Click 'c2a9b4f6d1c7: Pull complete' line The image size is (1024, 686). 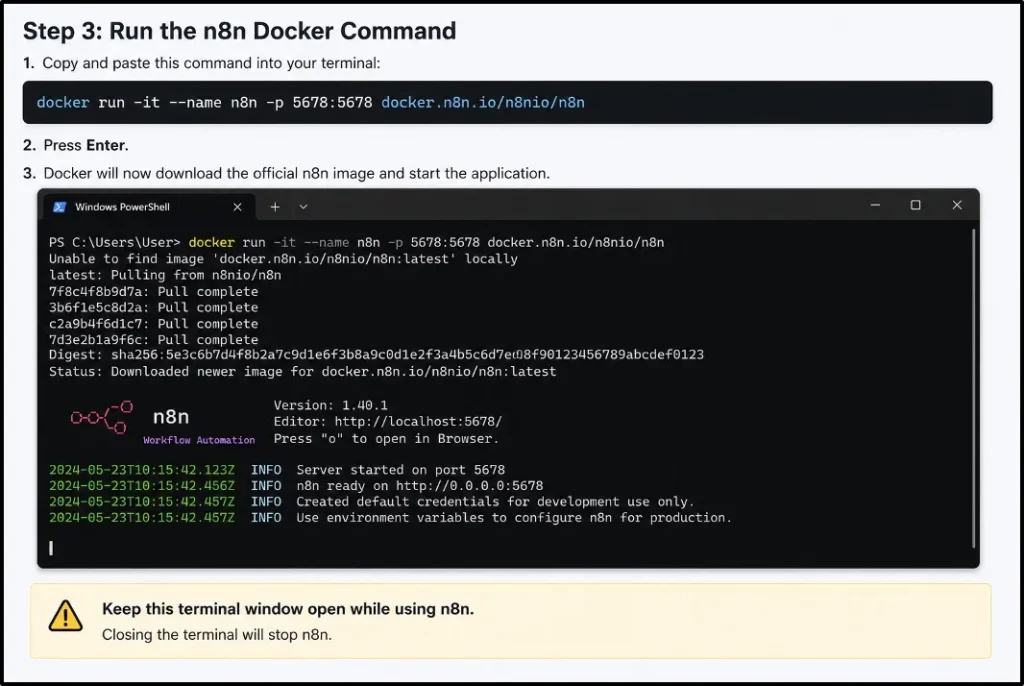[153, 323]
